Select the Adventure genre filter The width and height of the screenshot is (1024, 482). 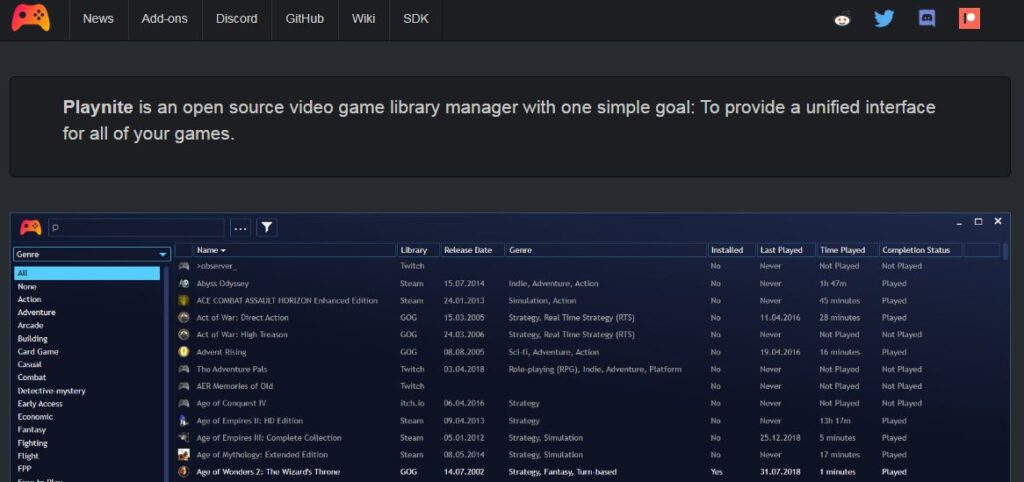click(37, 313)
